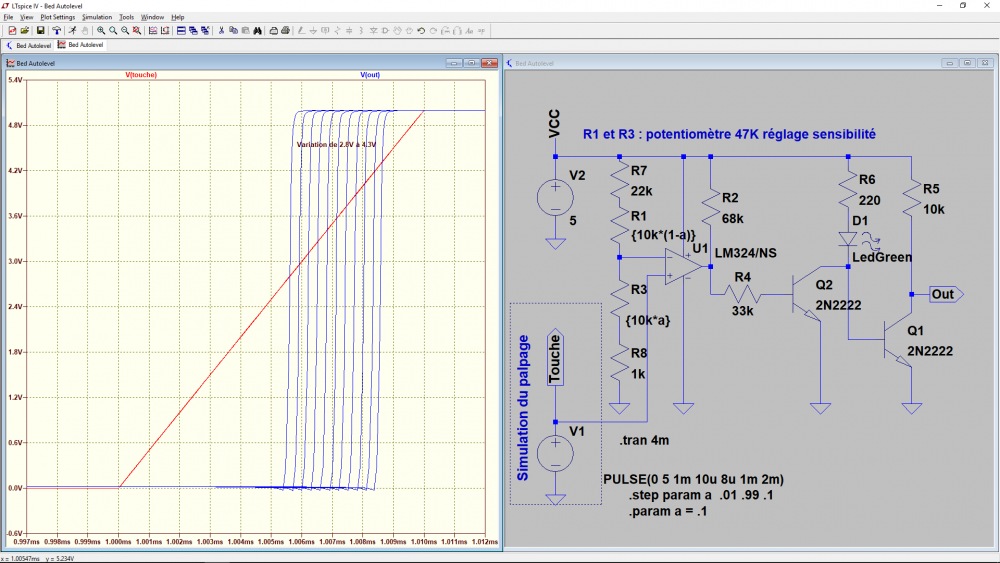
Task: Click the Open file folder icon
Action: [x=25, y=31]
